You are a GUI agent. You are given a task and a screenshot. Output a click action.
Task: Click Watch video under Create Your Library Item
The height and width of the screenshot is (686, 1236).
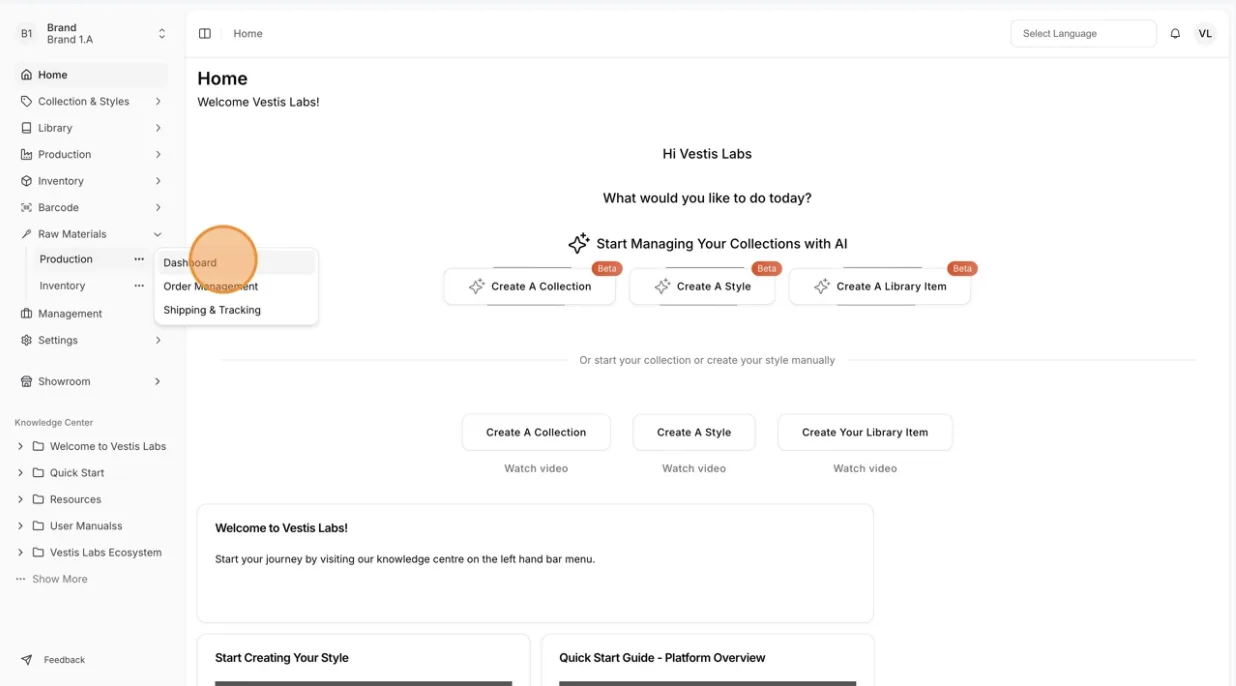865,468
